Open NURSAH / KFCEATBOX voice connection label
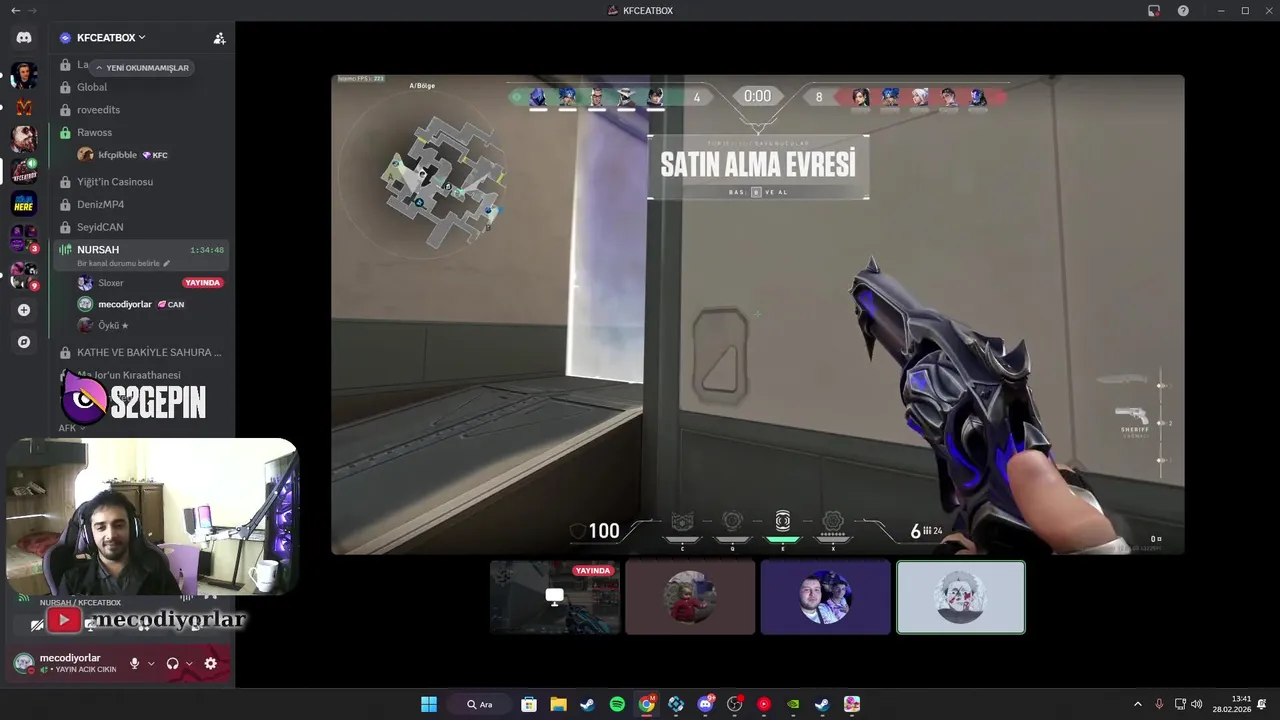Screen dimensions: 1280x720 pyautogui.click(x=80, y=603)
